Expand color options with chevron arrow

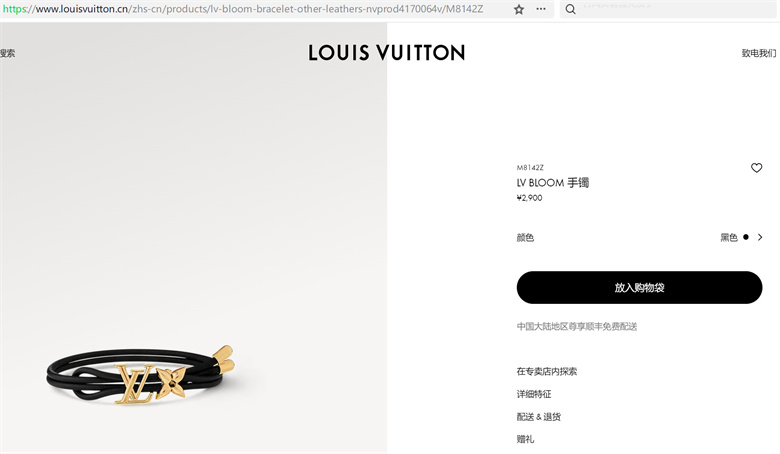(760, 237)
